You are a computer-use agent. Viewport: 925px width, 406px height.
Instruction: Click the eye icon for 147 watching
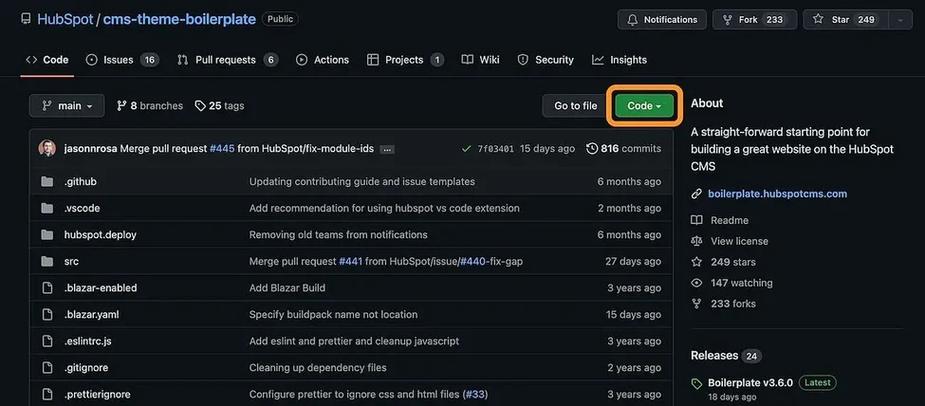coord(697,283)
